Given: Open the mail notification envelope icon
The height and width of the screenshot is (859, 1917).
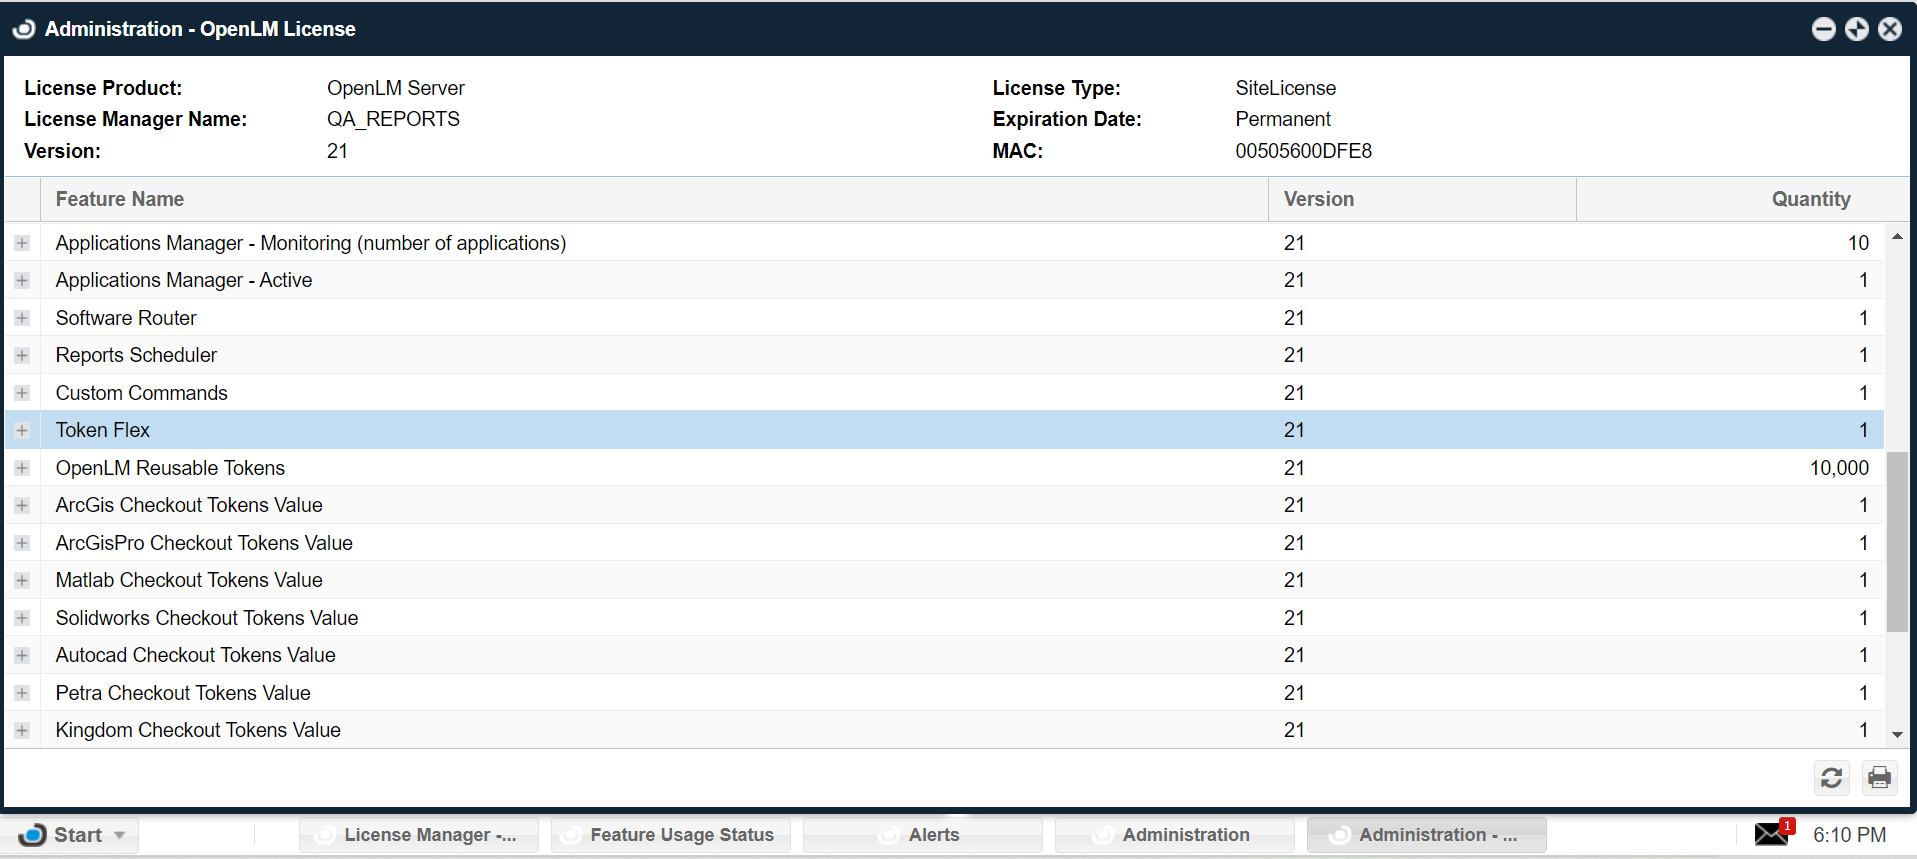Looking at the screenshot, I should coord(1772,834).
